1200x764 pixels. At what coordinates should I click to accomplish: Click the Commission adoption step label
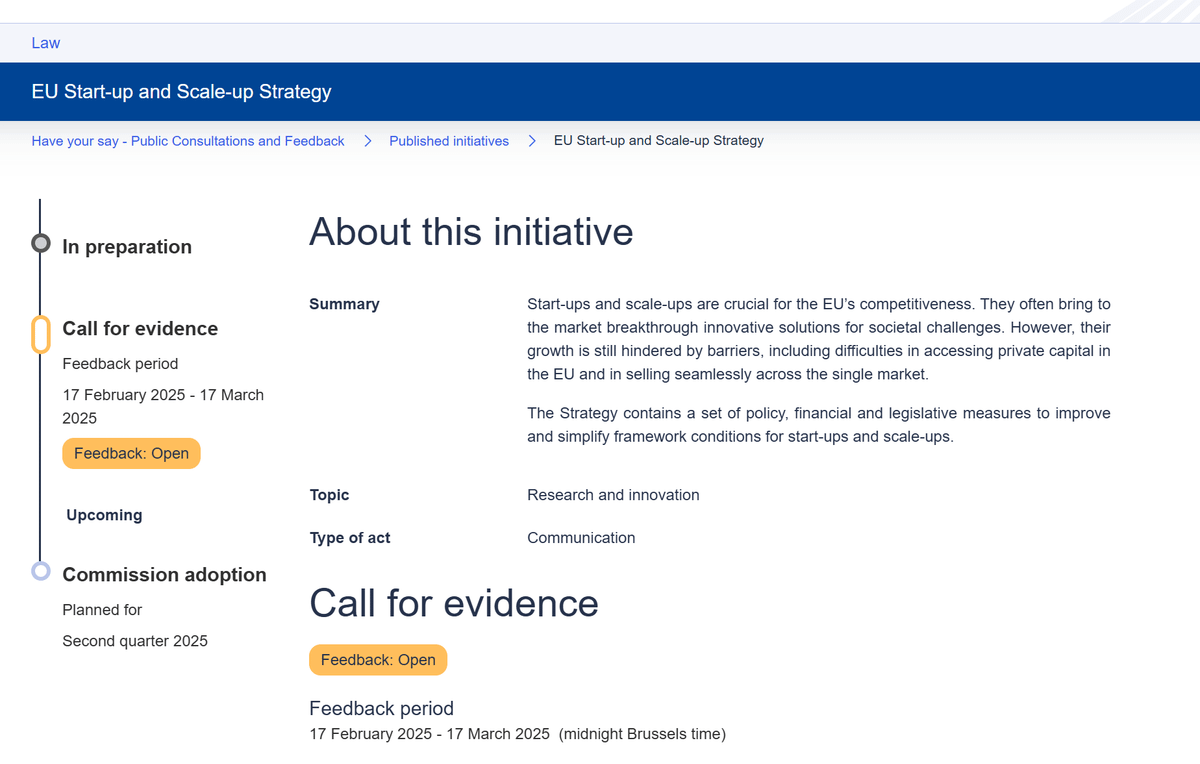tap(164, 575)
